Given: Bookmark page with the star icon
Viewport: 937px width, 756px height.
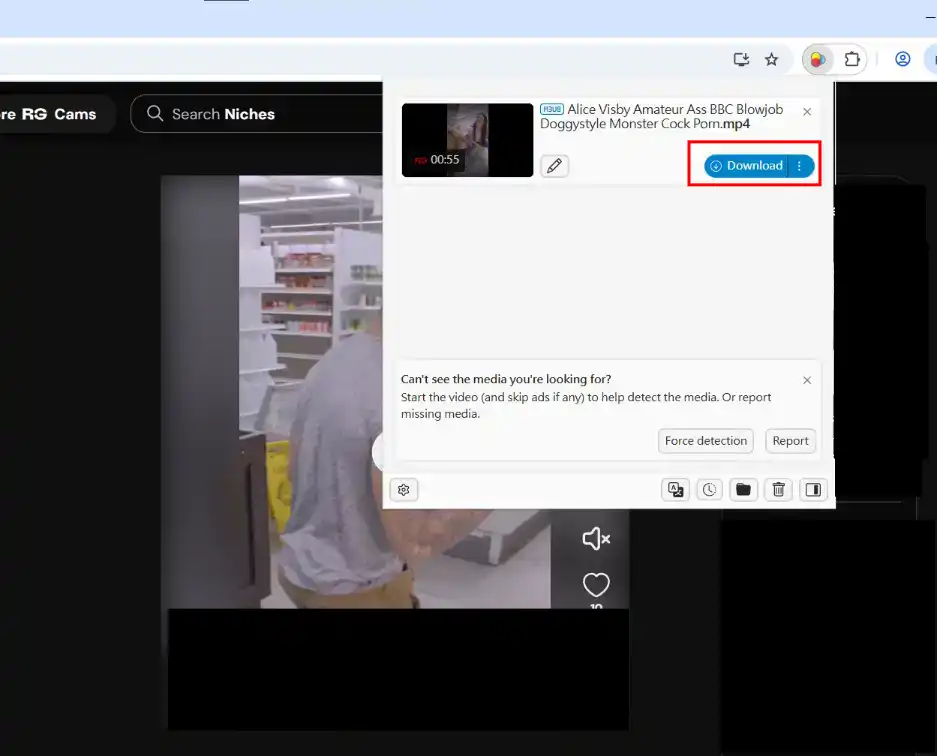Looking at the screenshot, I should (770, 59).
